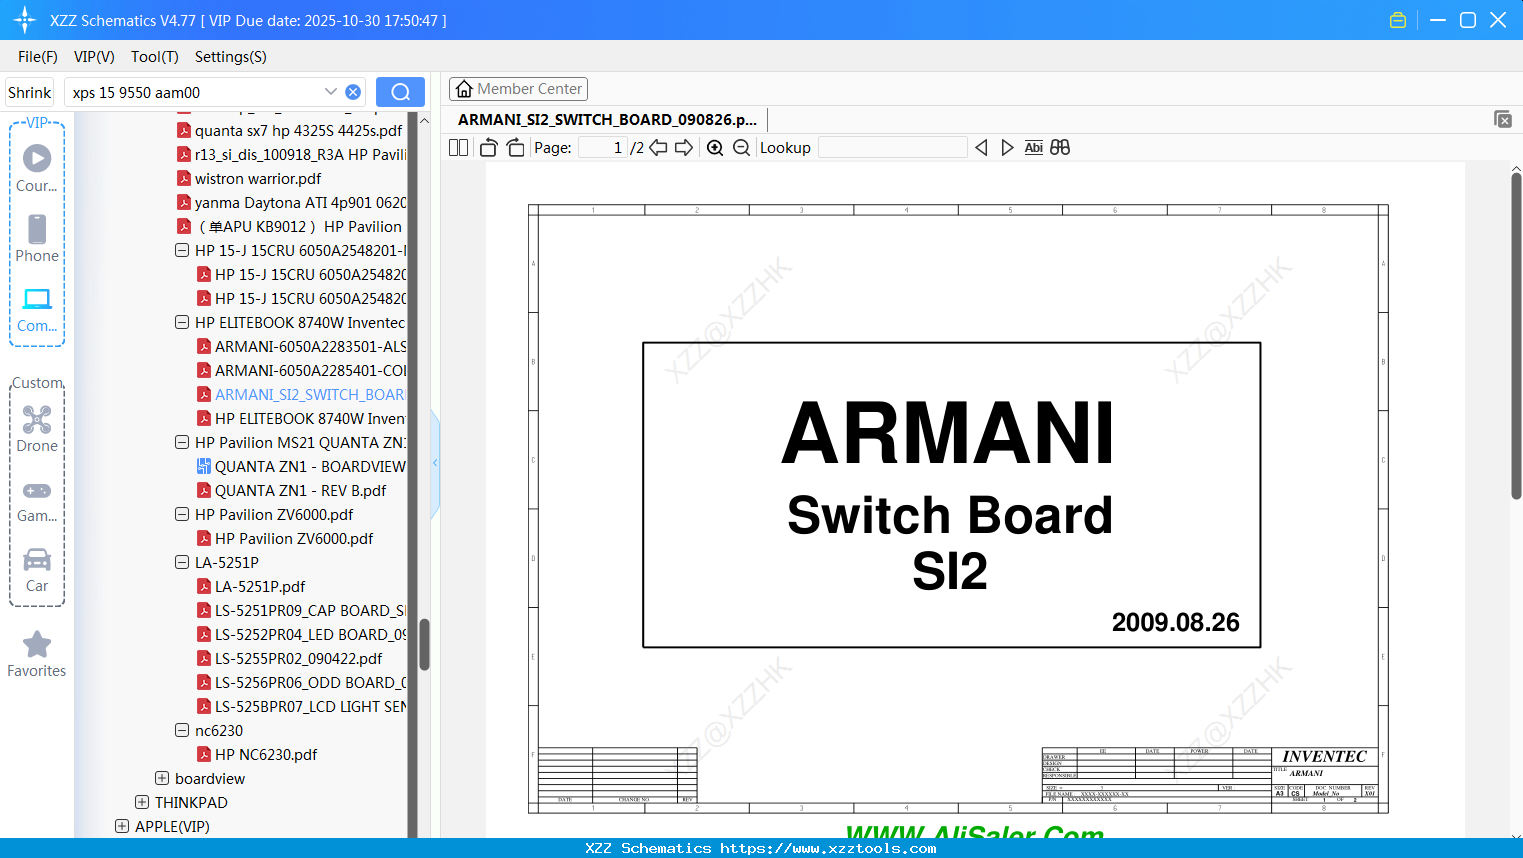Screen dimensions: 1523x858
Task: Click the file tree scrollbar thumb
Action: [x=424, y=644]
